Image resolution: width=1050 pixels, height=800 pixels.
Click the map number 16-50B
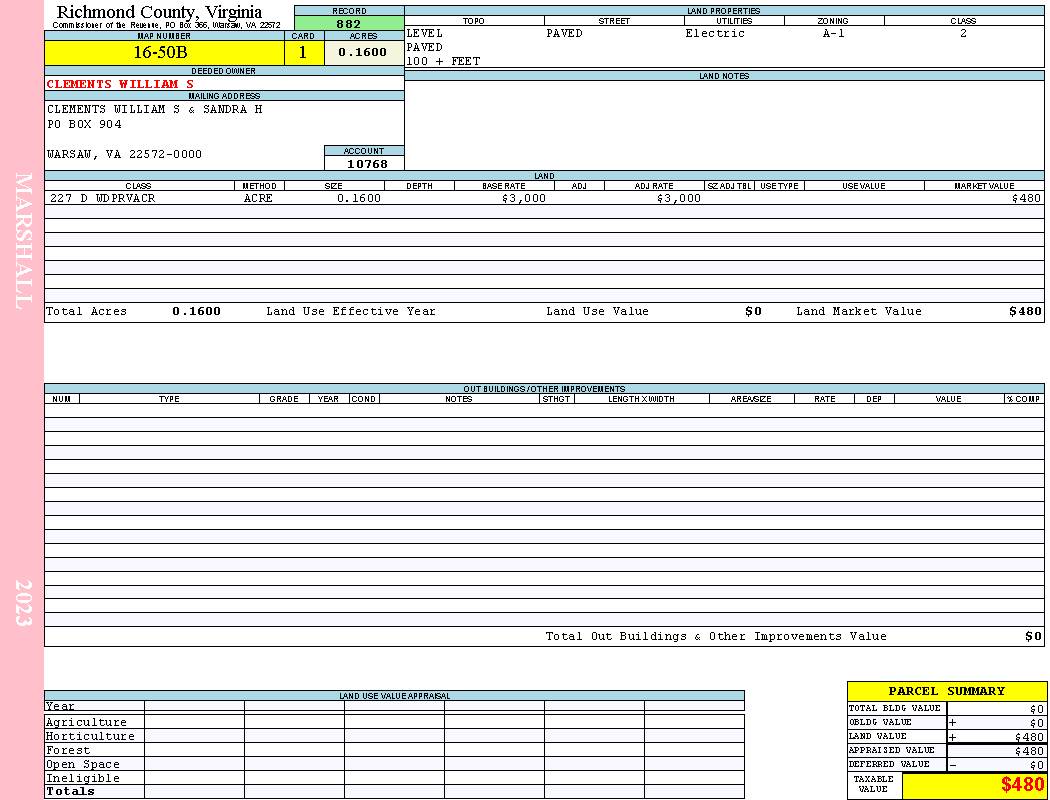[x=160, y=52]
